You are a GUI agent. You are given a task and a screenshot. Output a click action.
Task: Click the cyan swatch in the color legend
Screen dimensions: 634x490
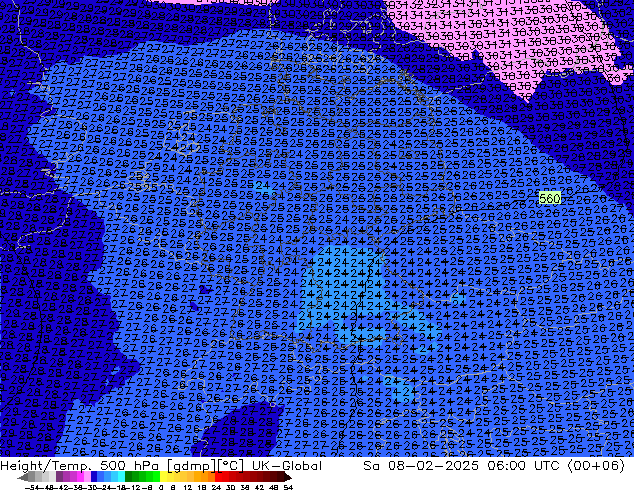pyautogui.click(x=122, y=476)
